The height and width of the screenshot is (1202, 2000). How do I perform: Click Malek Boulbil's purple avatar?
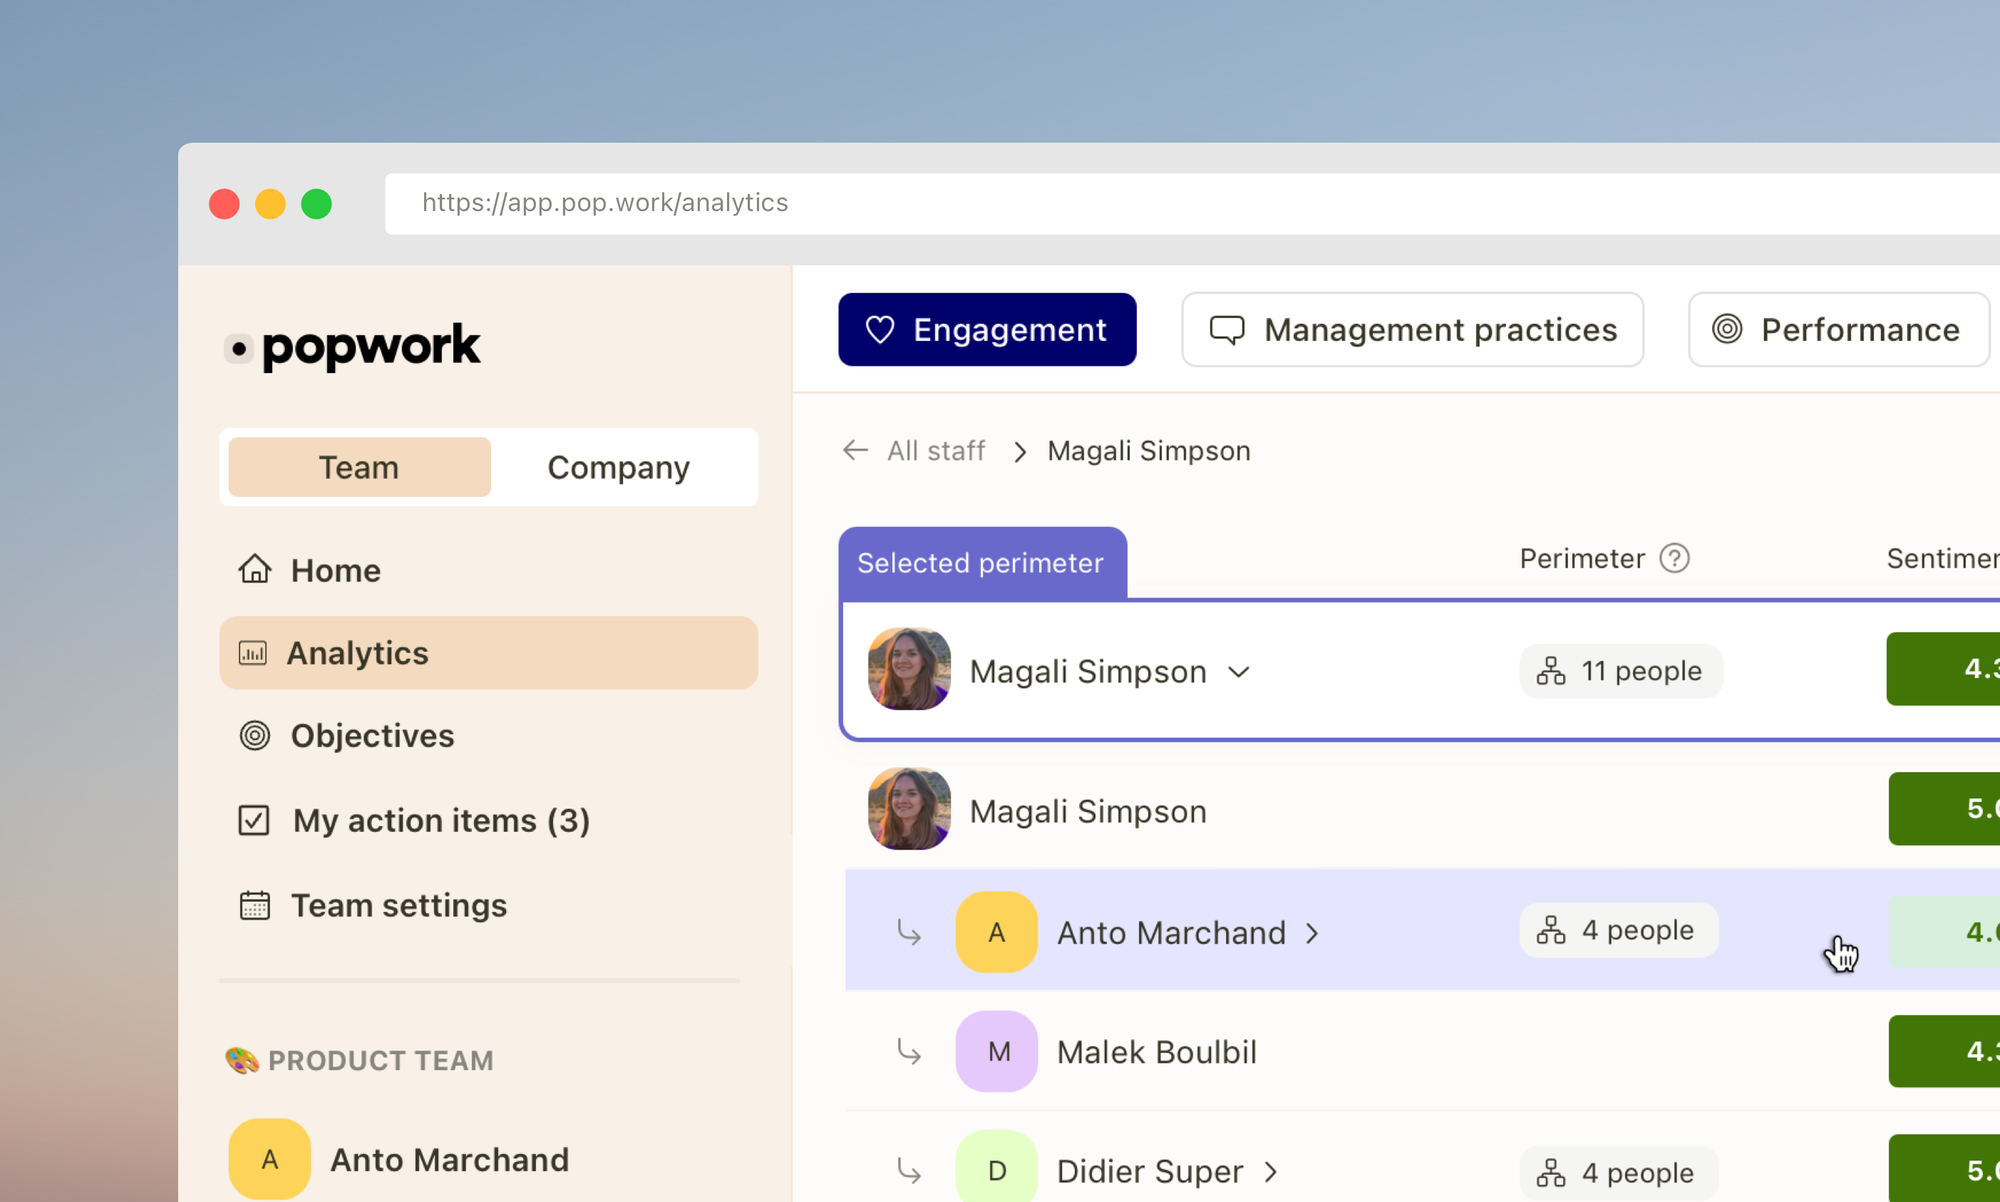[x=997, y=1051]
